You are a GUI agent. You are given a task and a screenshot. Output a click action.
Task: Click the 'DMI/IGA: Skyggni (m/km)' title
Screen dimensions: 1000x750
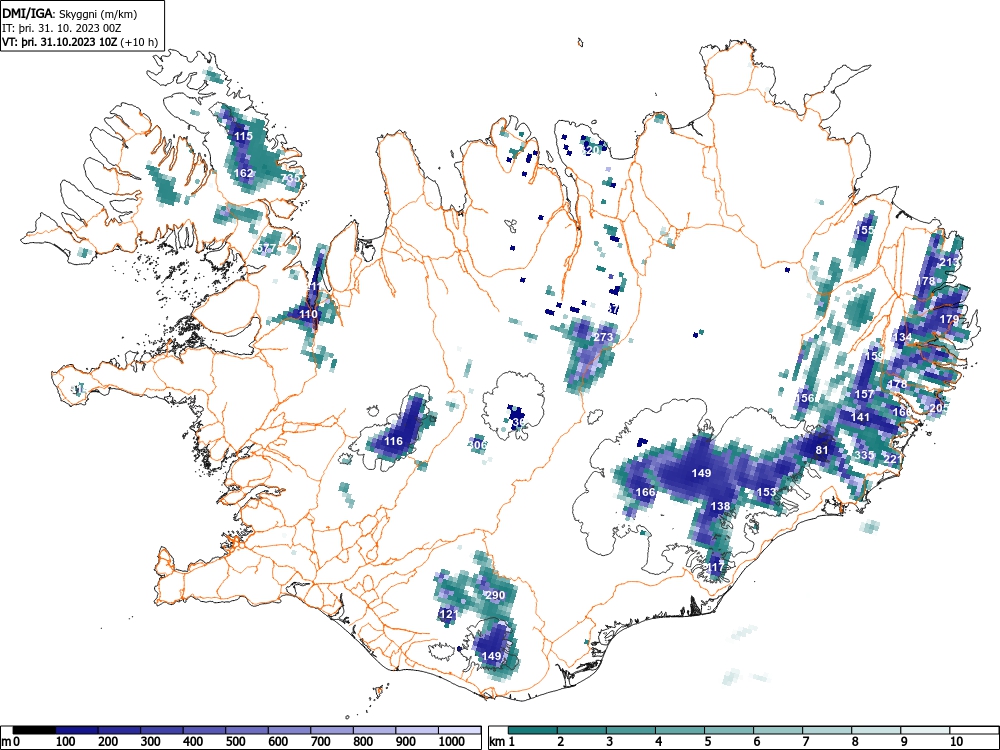(x=70, y=13)
